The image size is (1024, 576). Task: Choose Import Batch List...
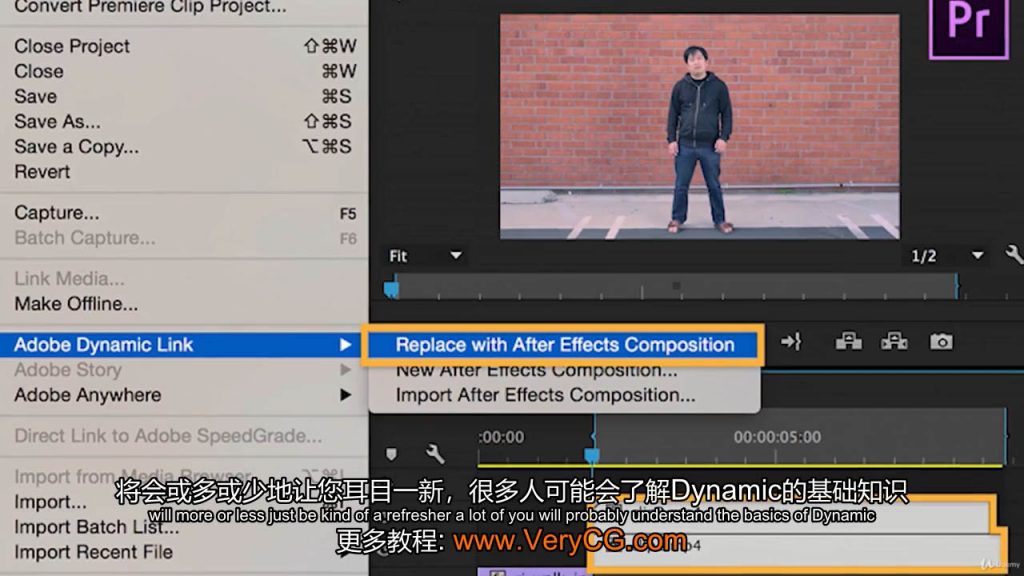(184, 527)
